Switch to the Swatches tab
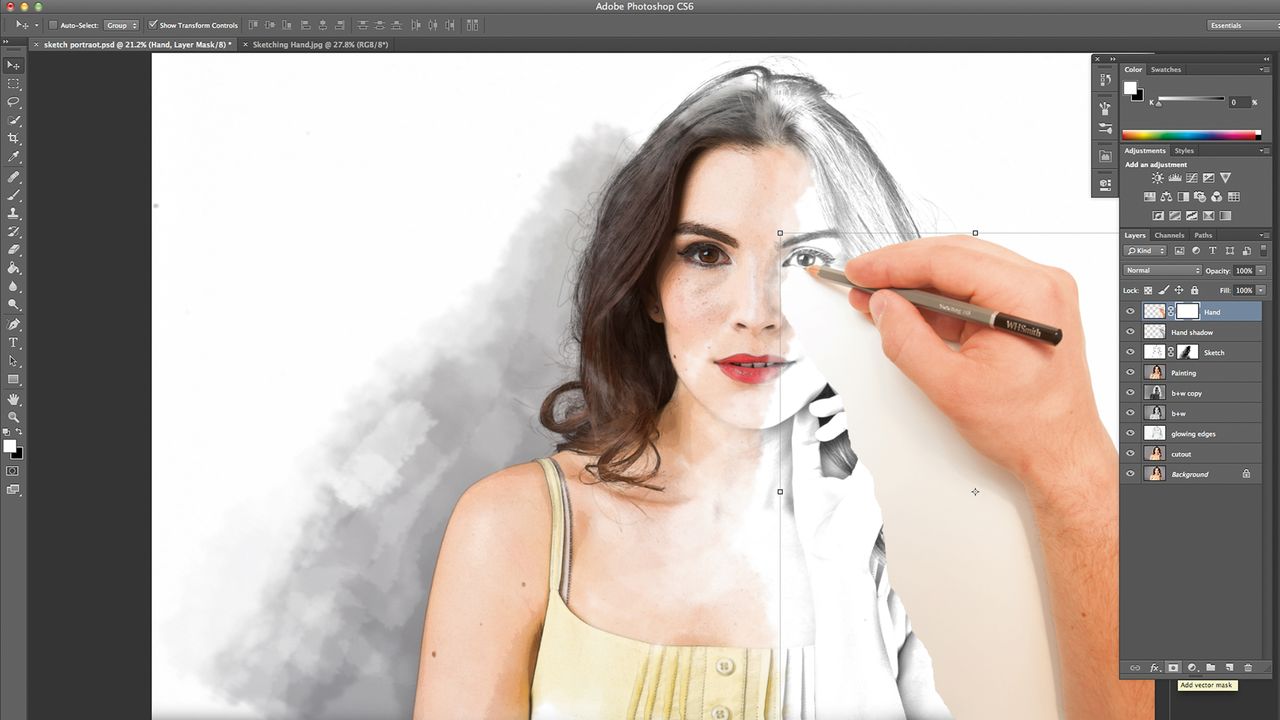The width and height of the screenshot is (1280, 720). (x=1166, y=70)
